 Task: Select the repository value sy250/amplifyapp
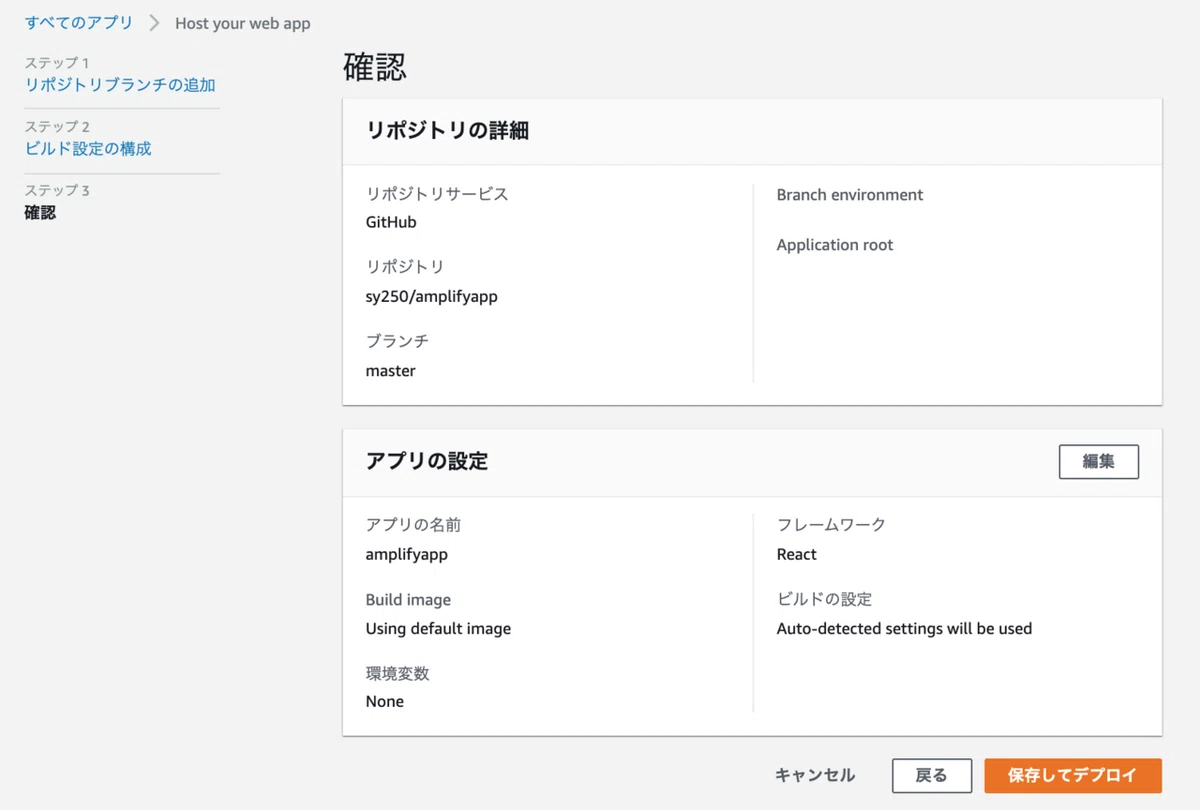432,297
